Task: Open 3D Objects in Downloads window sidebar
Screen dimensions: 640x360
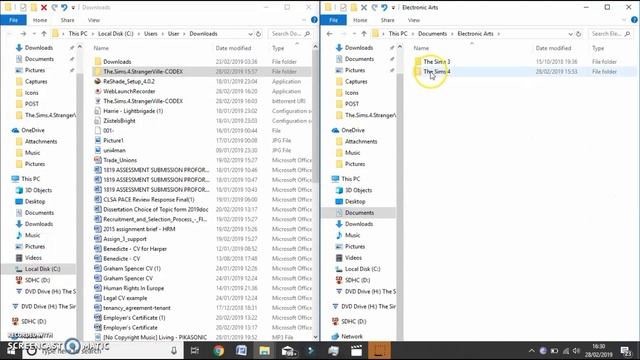Action: tap(38, 190)
